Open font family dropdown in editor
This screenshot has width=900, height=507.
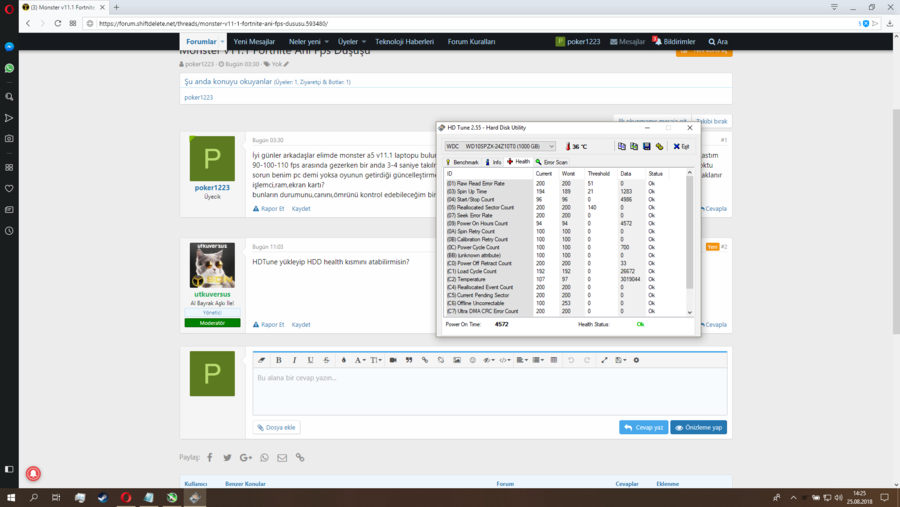click(359, 360)
